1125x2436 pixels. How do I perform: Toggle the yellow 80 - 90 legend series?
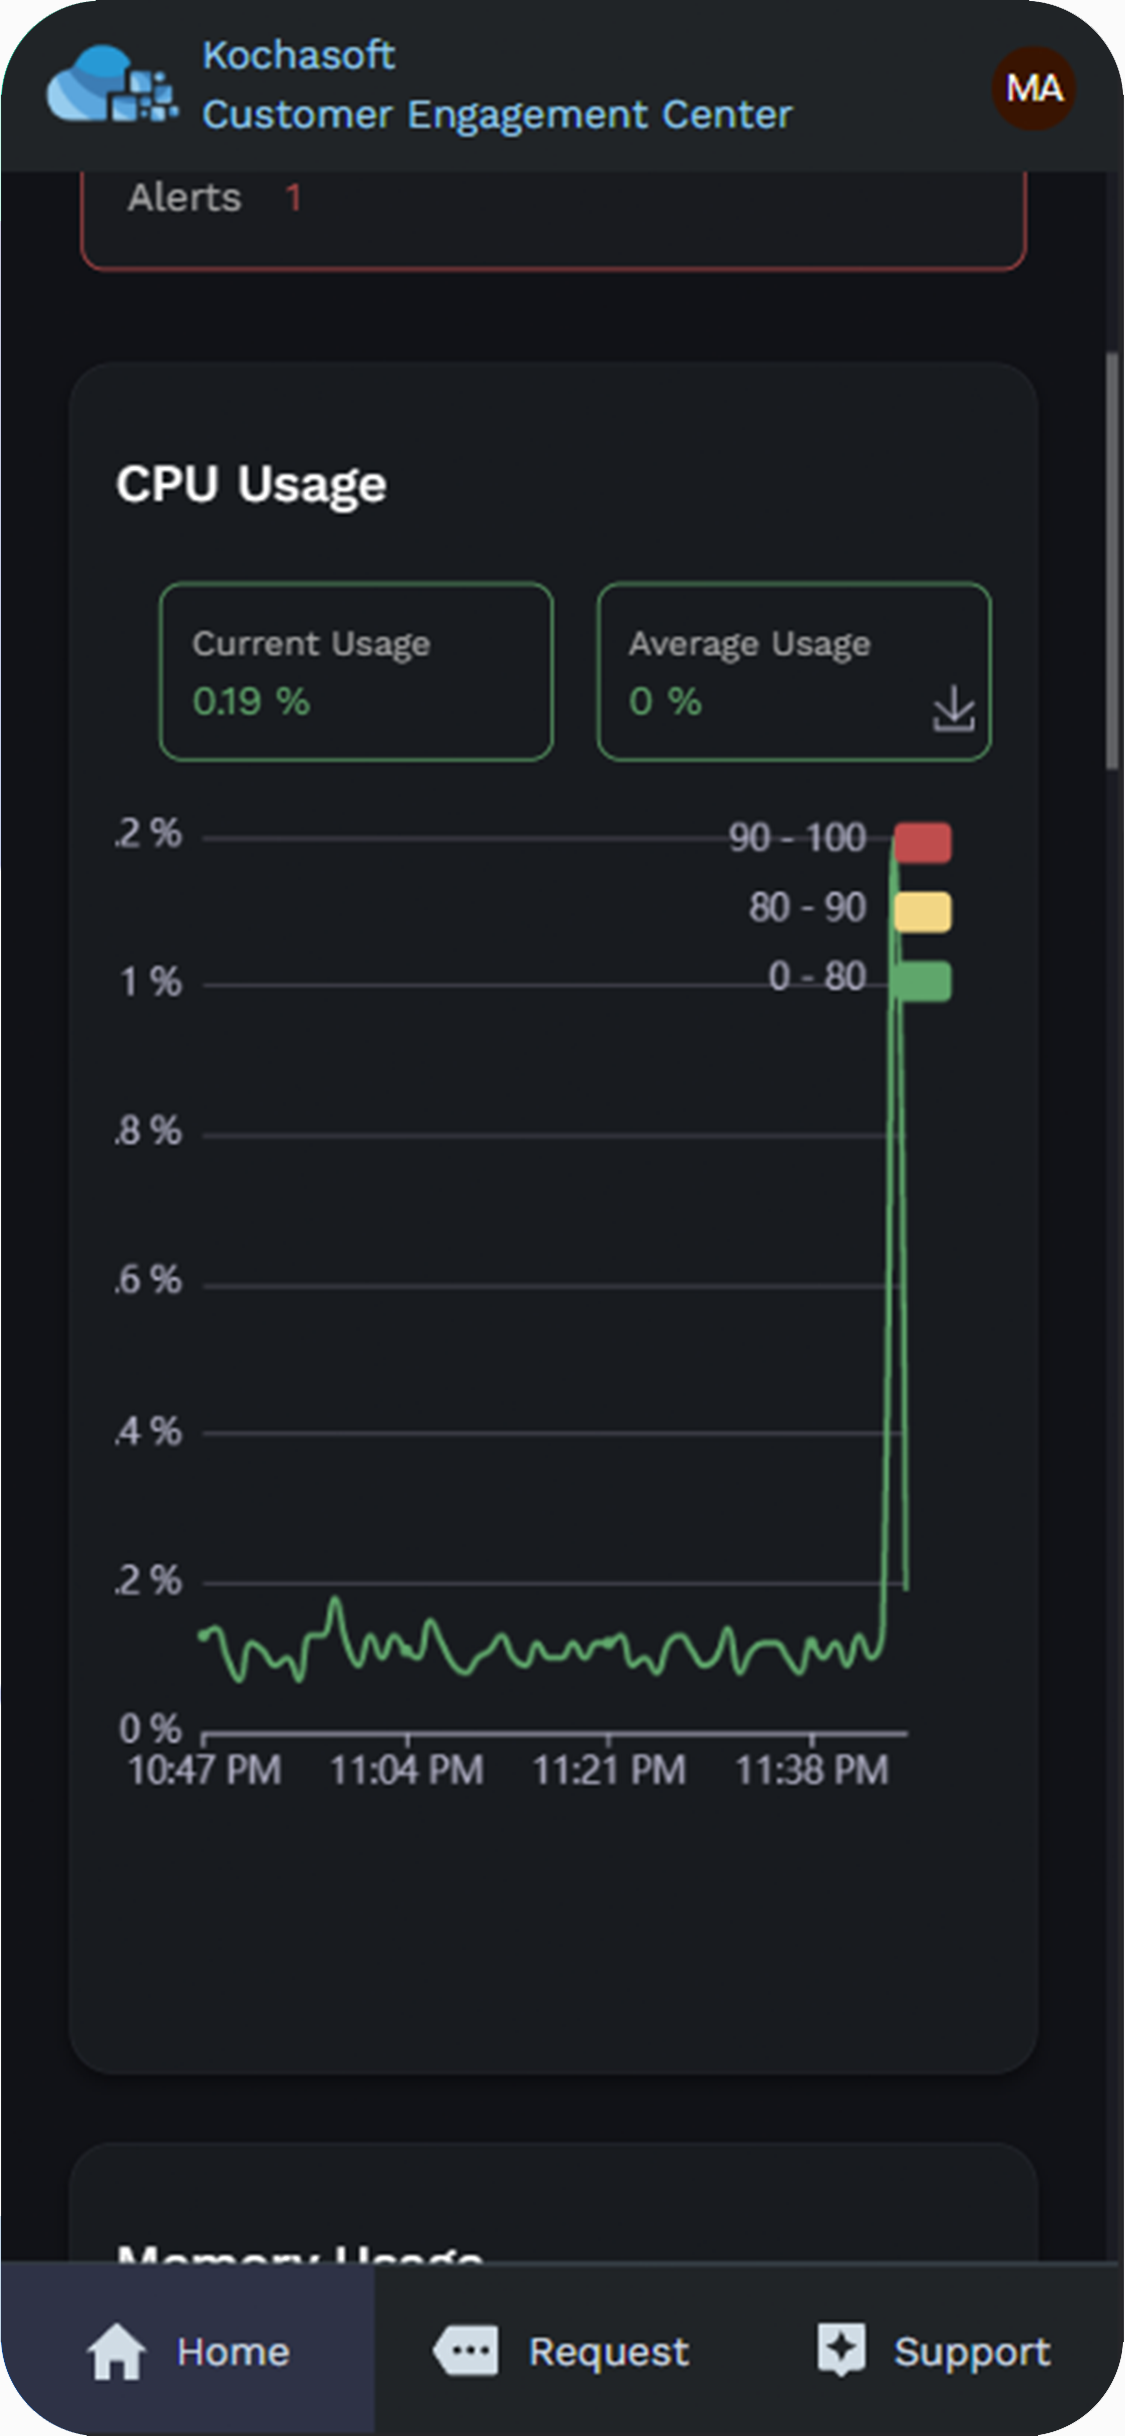coord(922,911)
